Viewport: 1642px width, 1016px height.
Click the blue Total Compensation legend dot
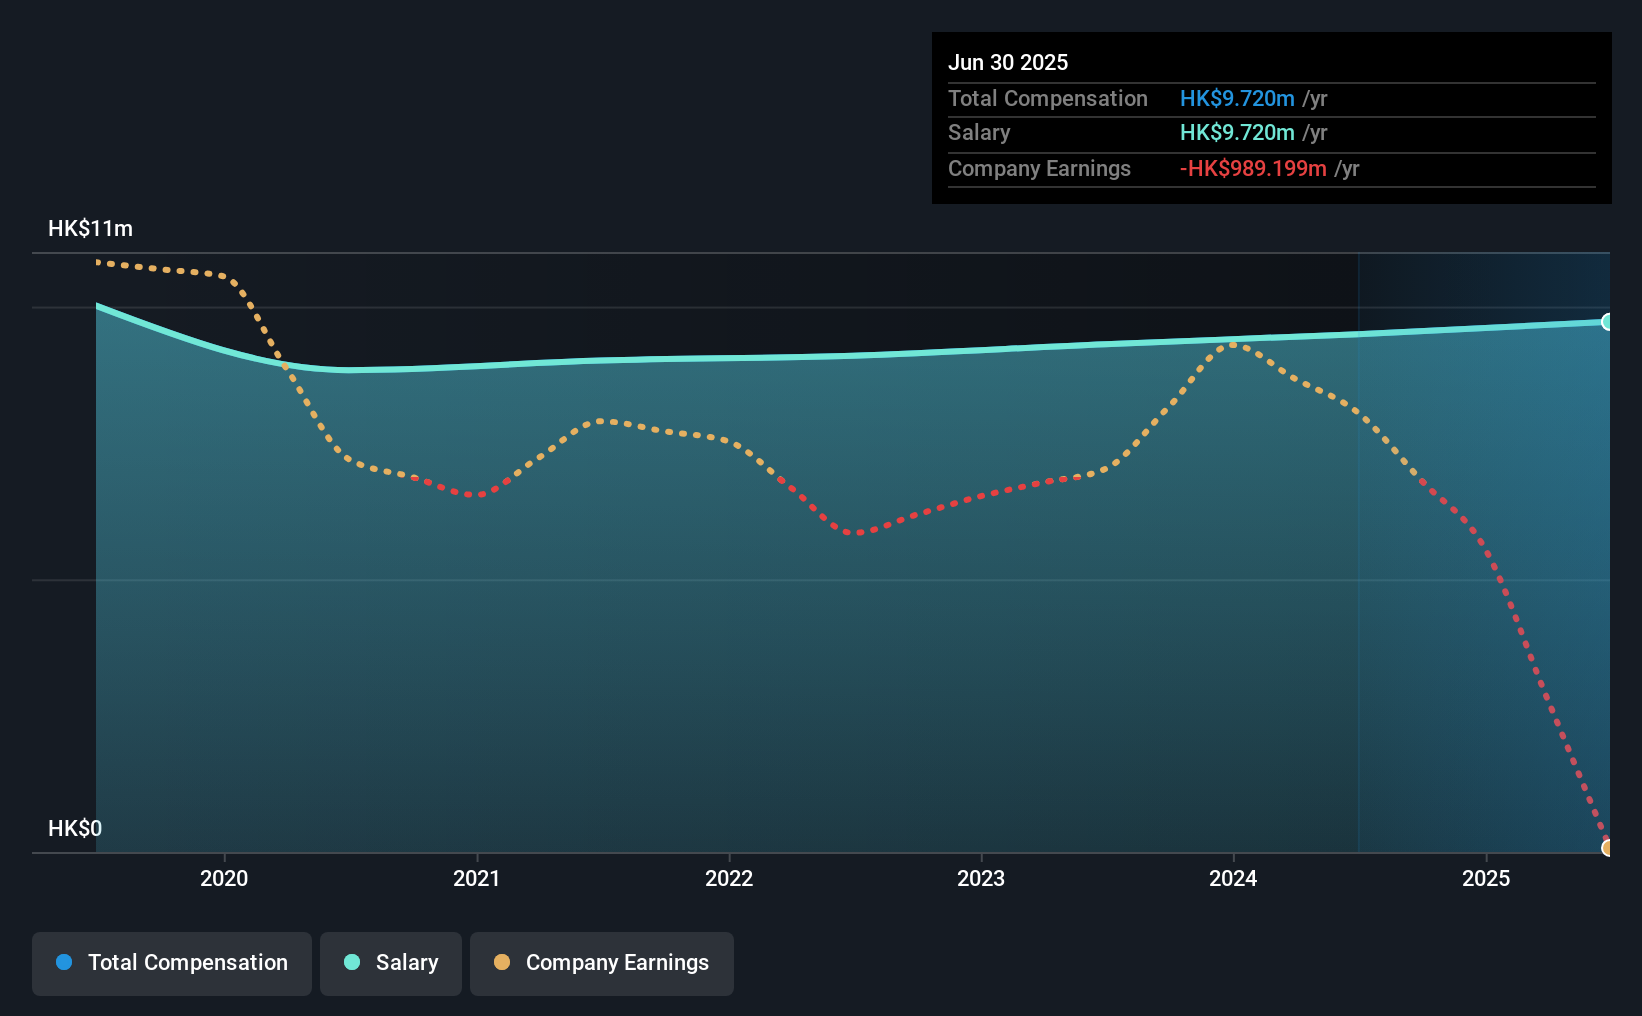pos(64,962)
